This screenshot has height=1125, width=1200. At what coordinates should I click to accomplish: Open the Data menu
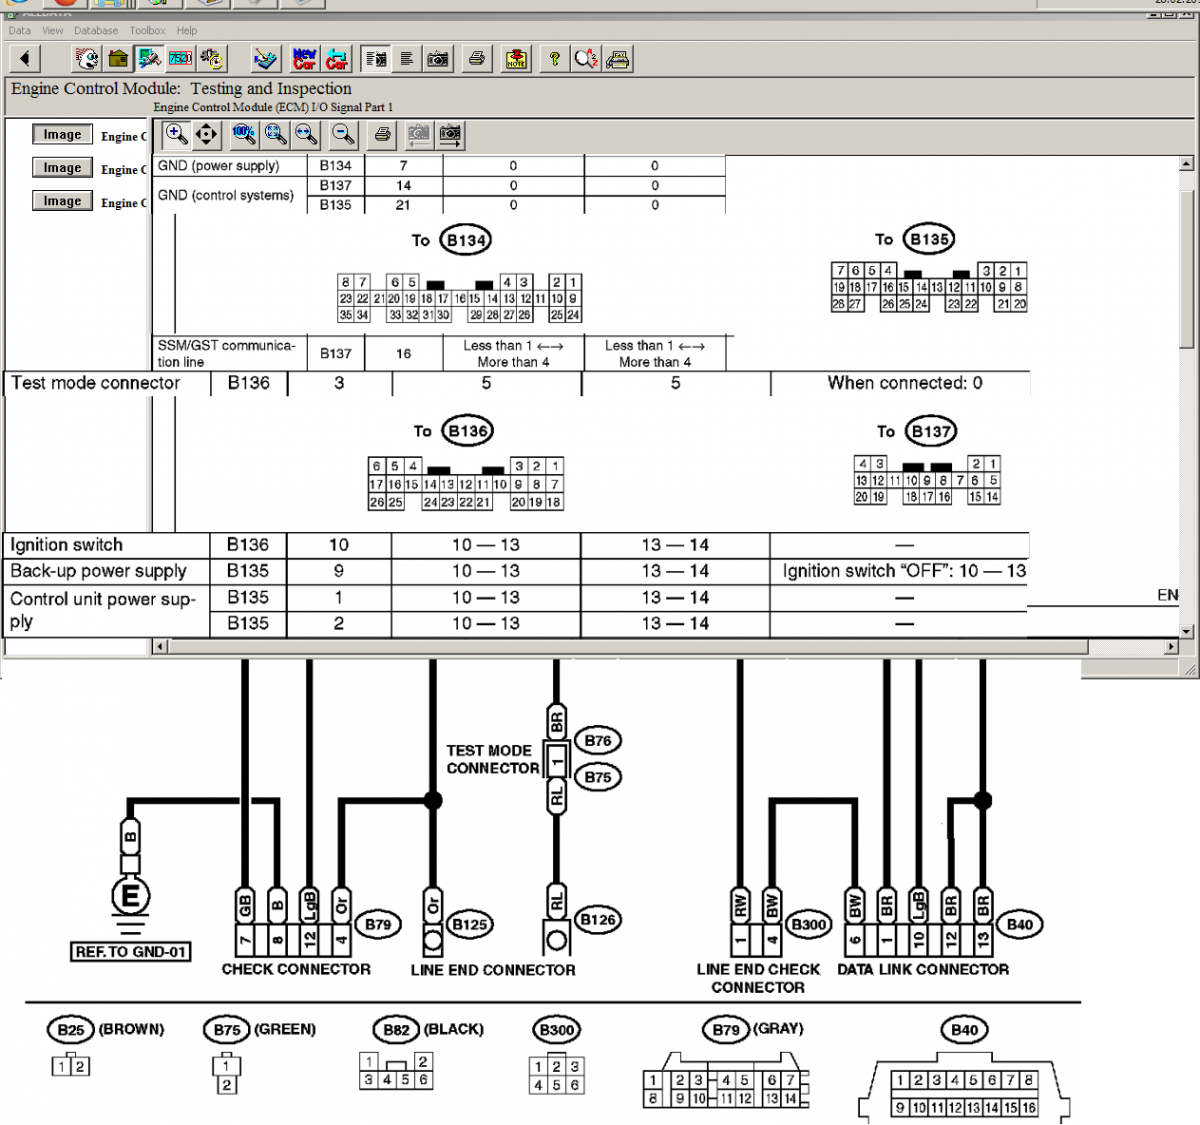(20, 31)
